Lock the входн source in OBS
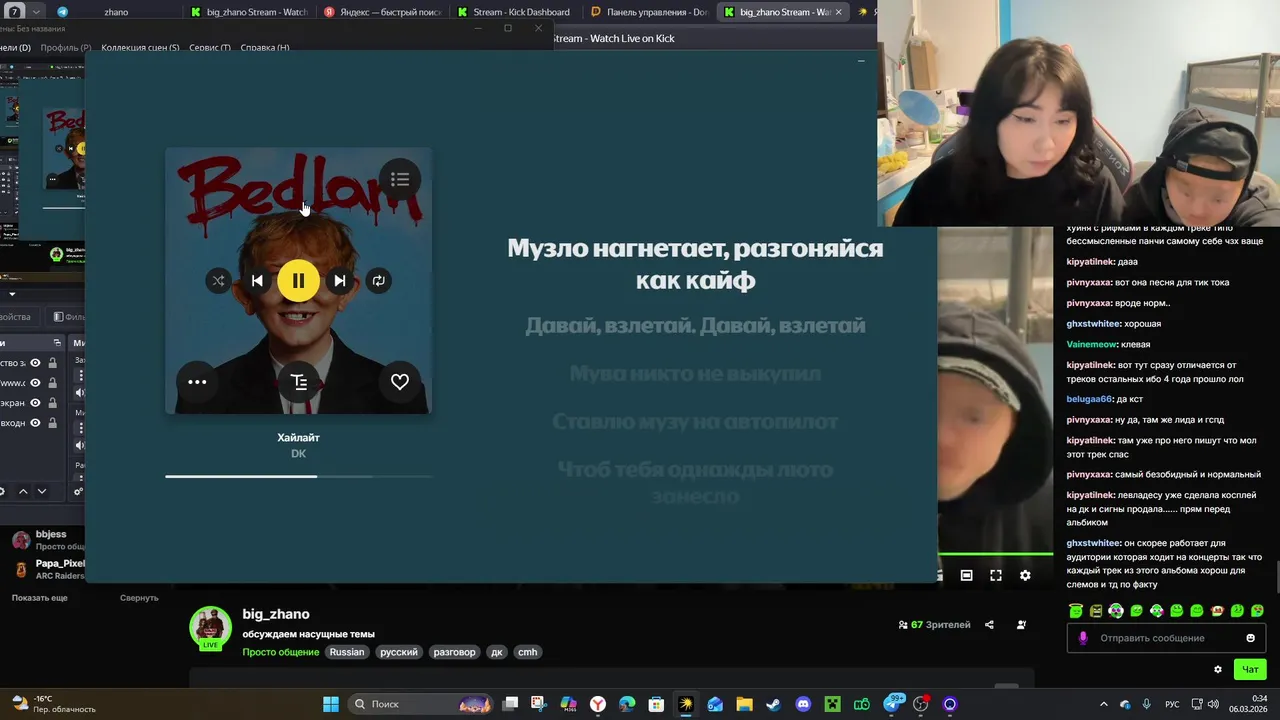This screenshot has width=1280, height=720. [x=52, y=423]
